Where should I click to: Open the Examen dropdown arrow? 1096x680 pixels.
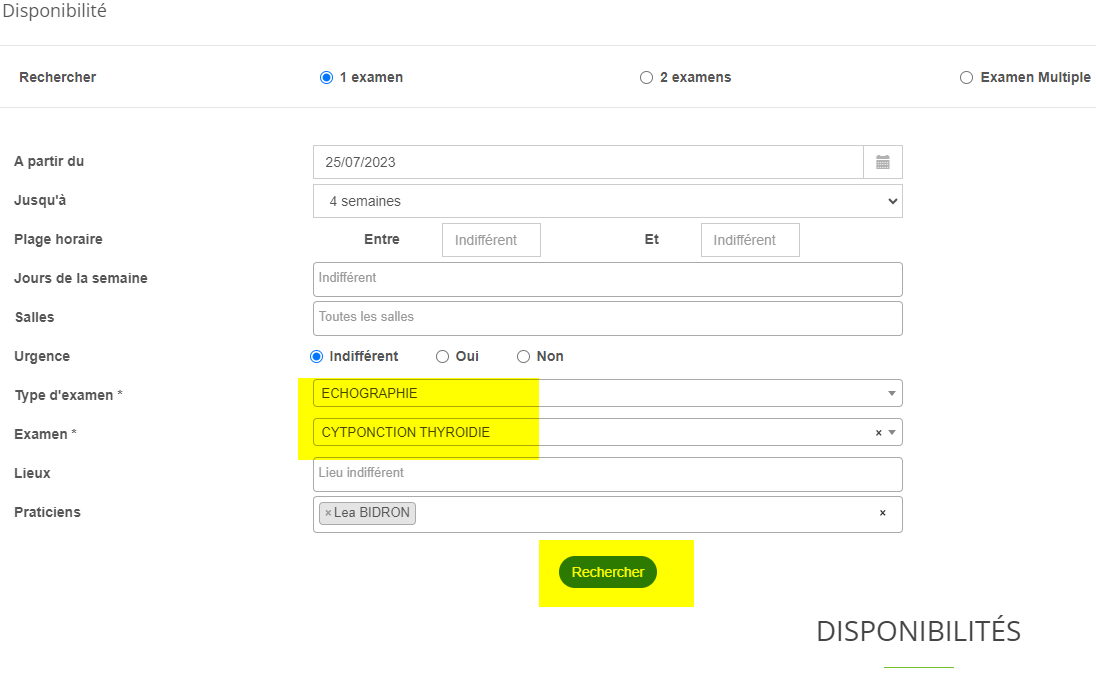point(892,433)
